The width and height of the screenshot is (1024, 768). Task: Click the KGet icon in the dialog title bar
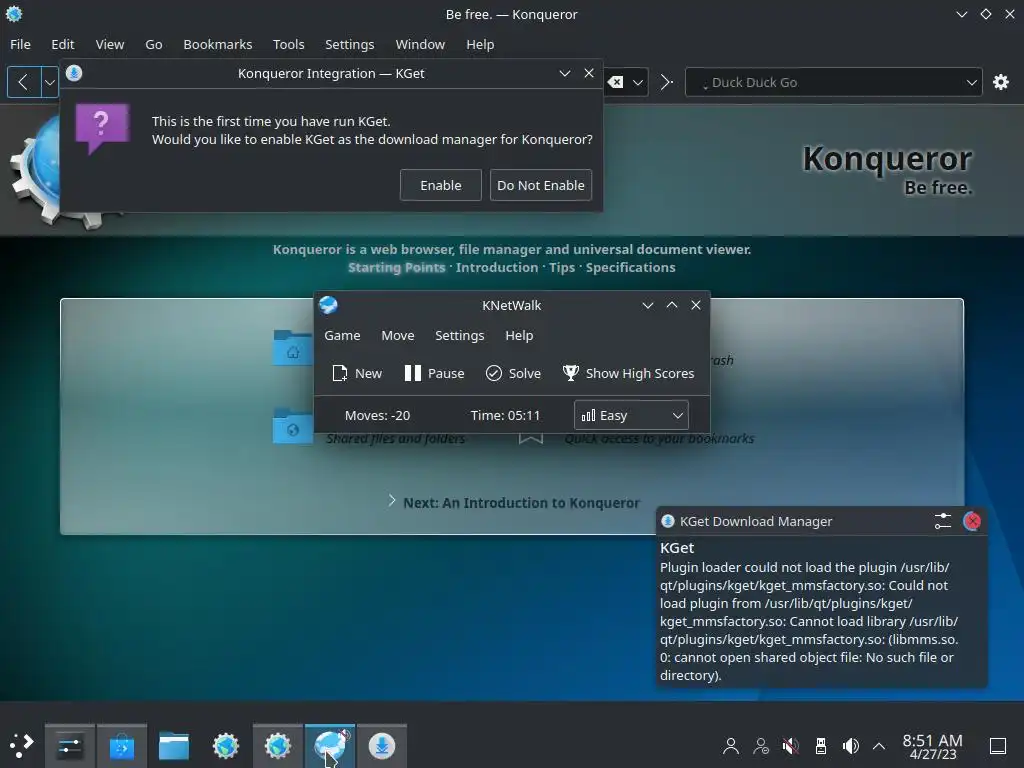pos(74,73)
